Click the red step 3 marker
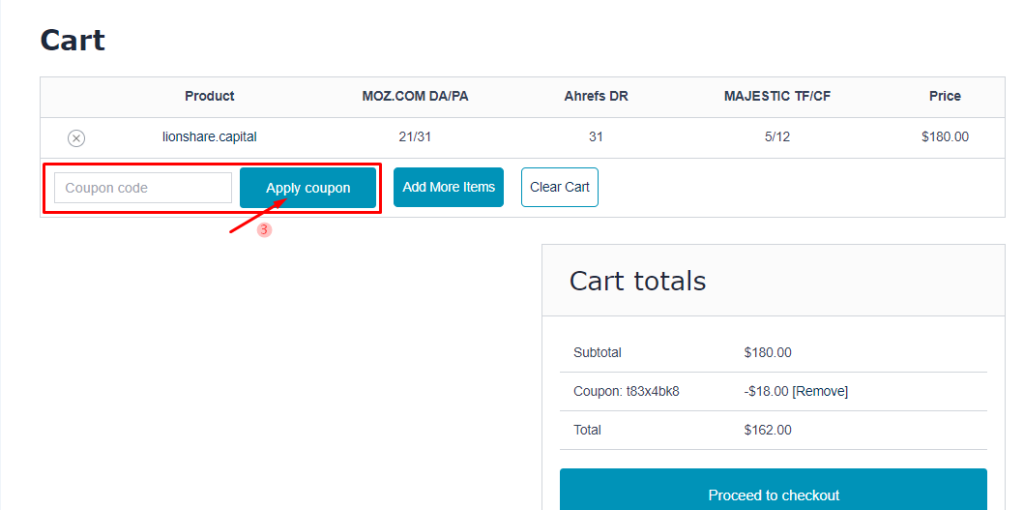This screenshot has width=1024, height=510. click(264, 229)
